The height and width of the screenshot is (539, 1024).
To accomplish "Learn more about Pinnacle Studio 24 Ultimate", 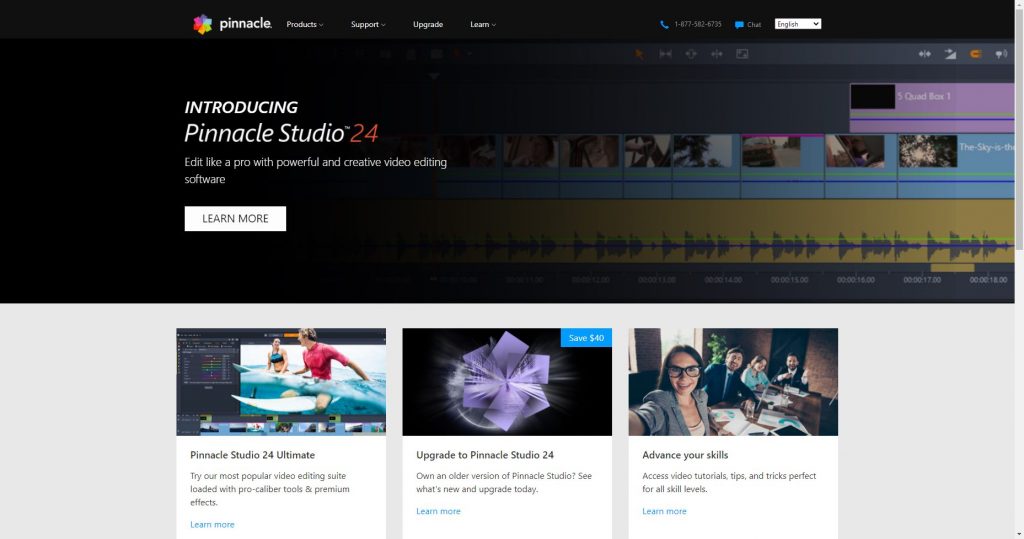I will [212, 524].
